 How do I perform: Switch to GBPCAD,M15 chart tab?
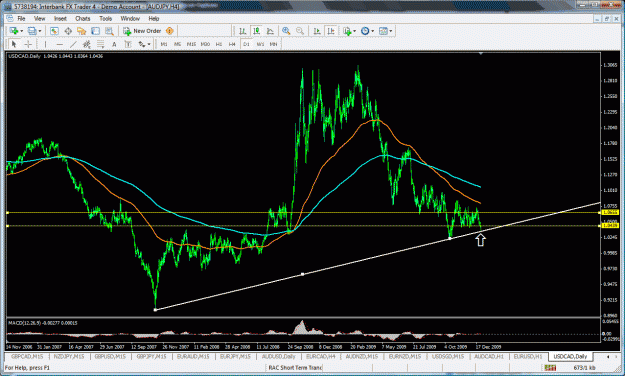tap(27, 356)
